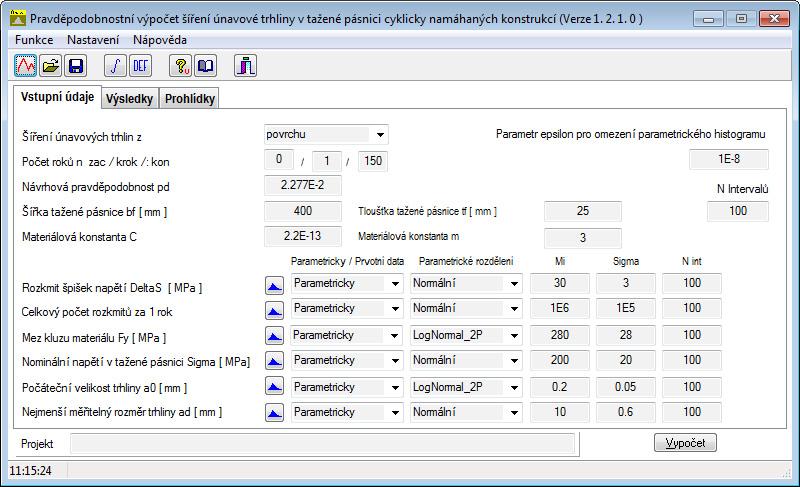Image resolution: width=800 pixels, height=487 pixels.
Task: Open the Funkce menu
Action: 34,40
